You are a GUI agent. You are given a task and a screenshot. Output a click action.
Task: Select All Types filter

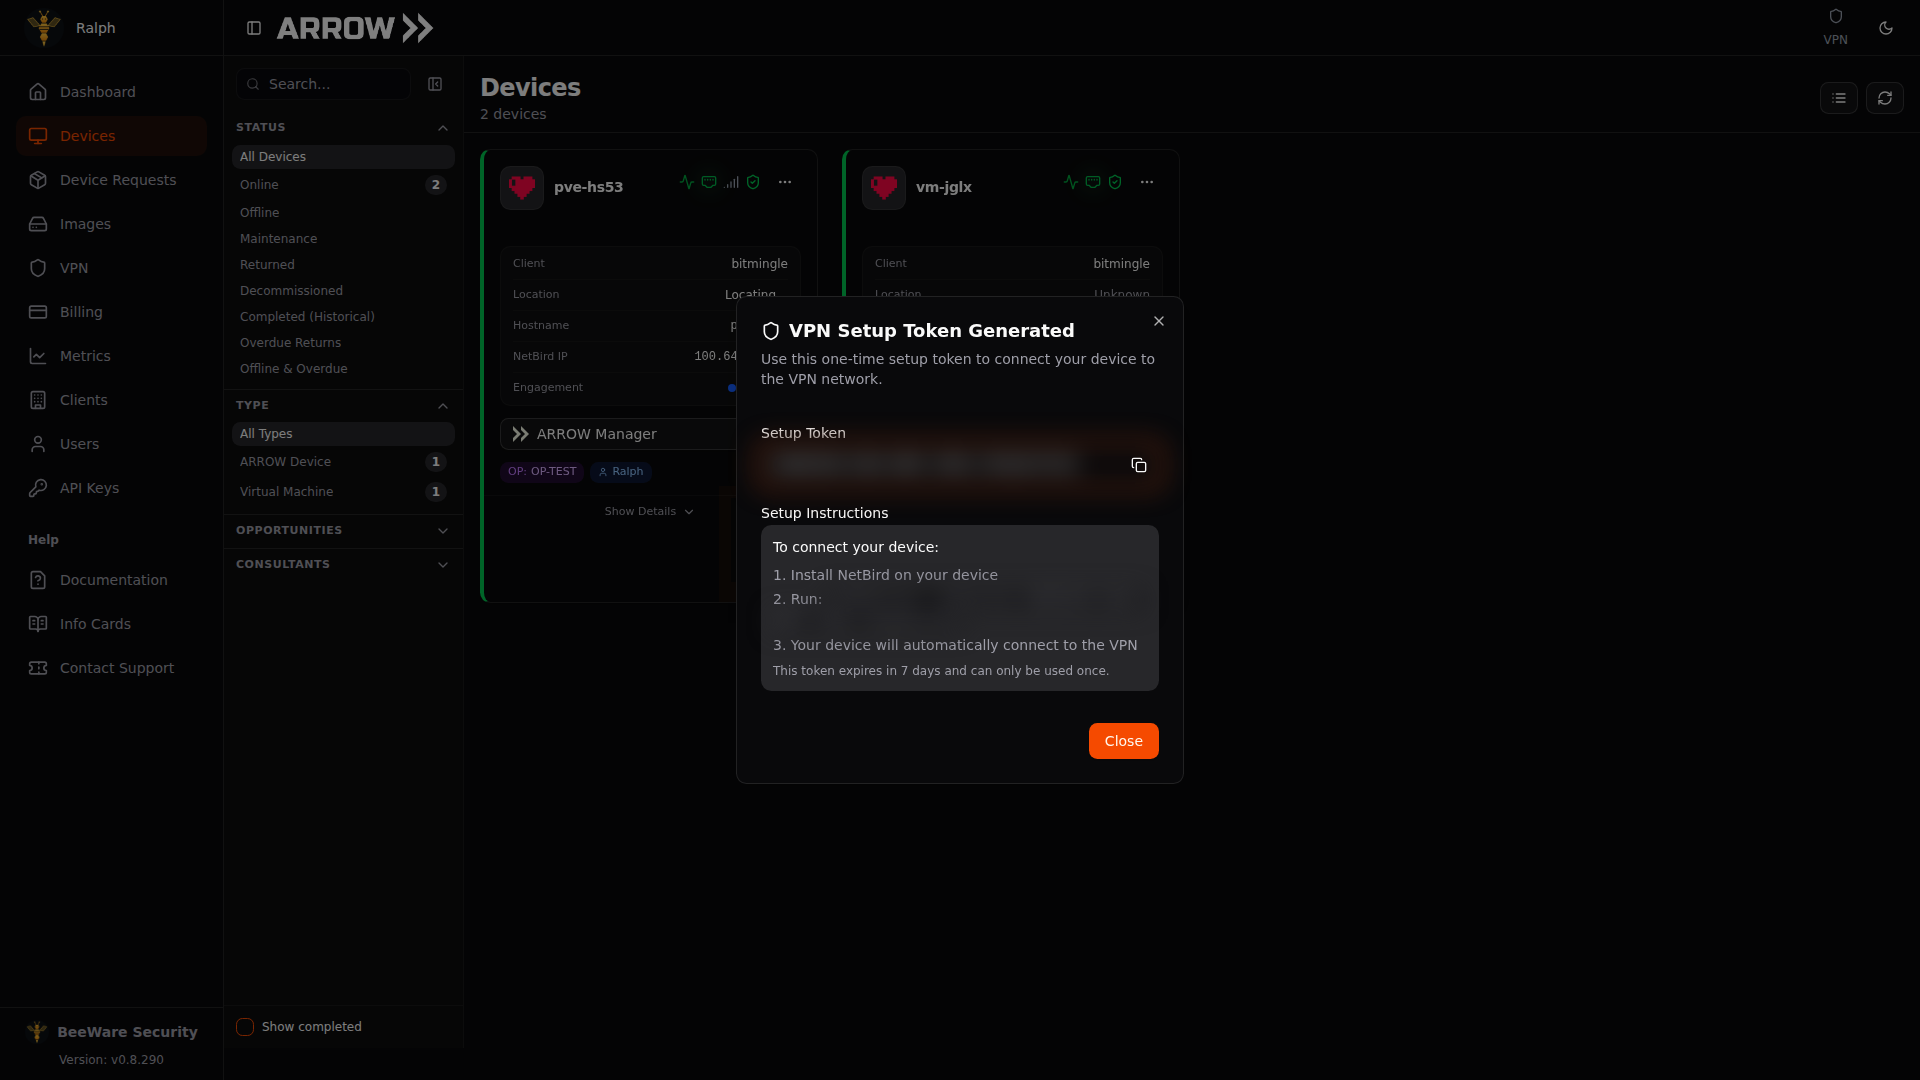(x=343, y=434)
